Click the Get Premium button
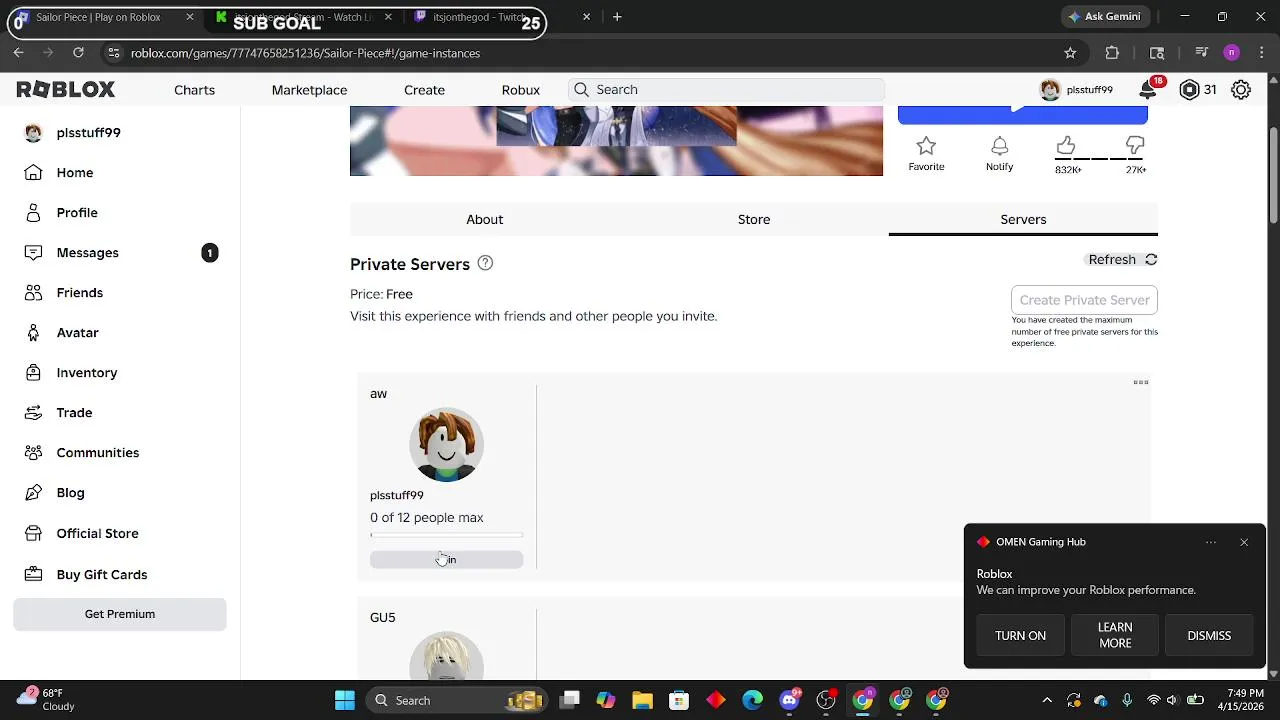Image resolution: width=1280 pixels, height=720 pixels. point(120,614)
